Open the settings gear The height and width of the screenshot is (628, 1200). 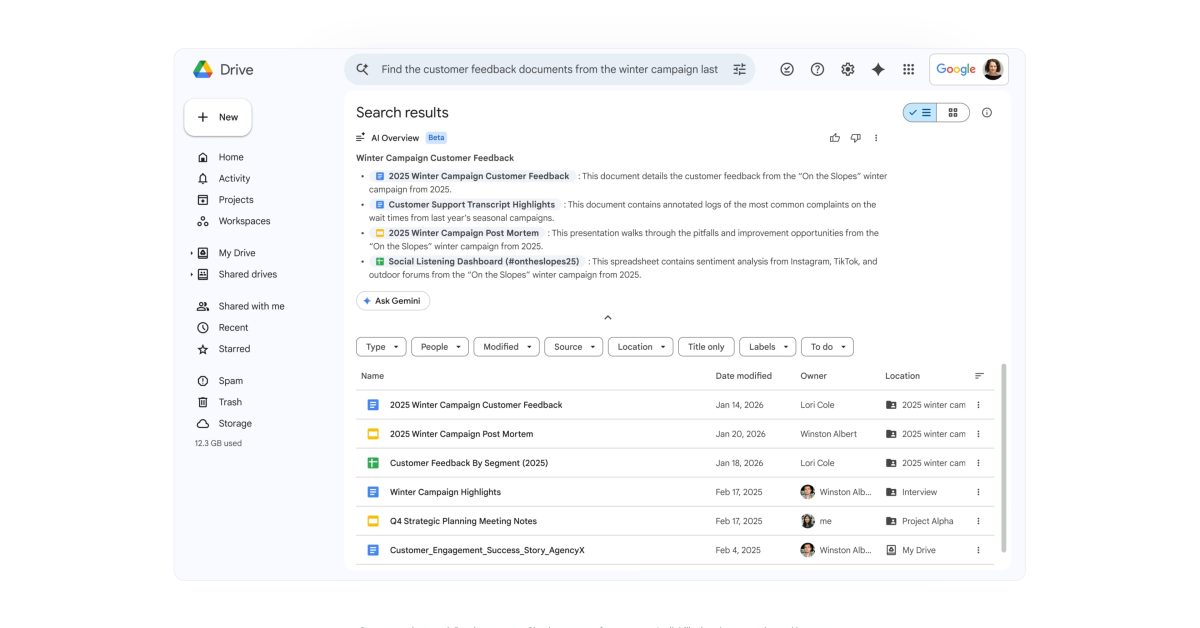(x=848, y=70)
